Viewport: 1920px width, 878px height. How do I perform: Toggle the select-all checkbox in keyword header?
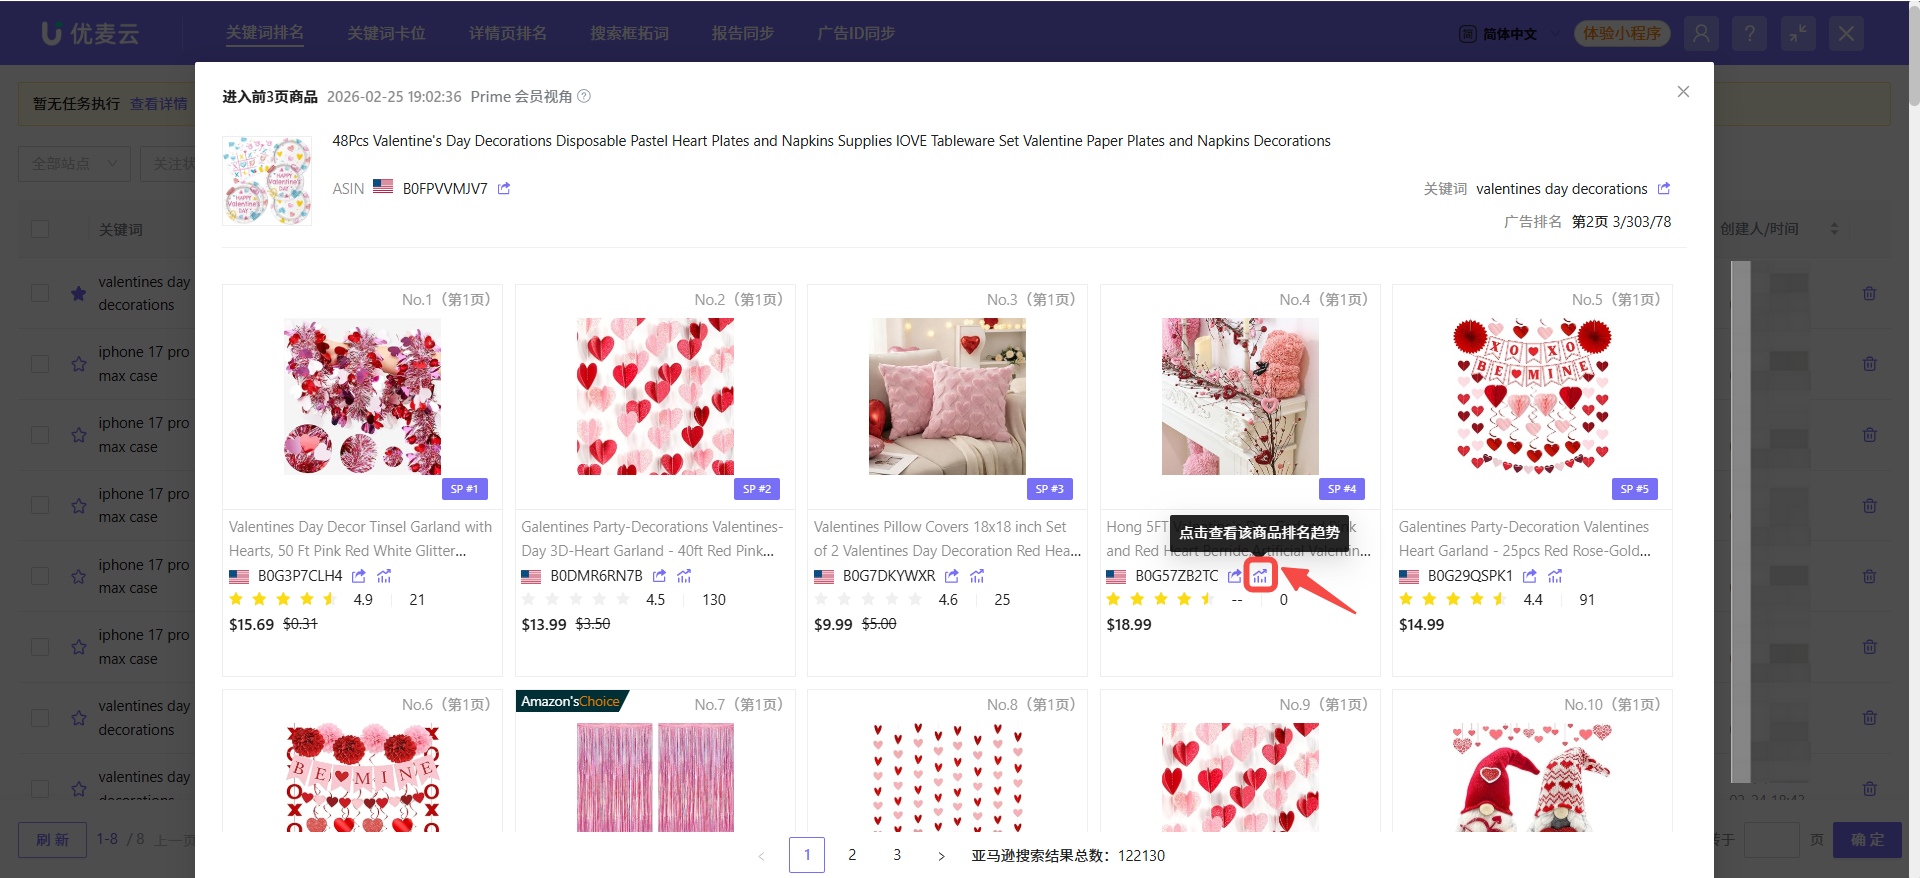click(40, 229)
